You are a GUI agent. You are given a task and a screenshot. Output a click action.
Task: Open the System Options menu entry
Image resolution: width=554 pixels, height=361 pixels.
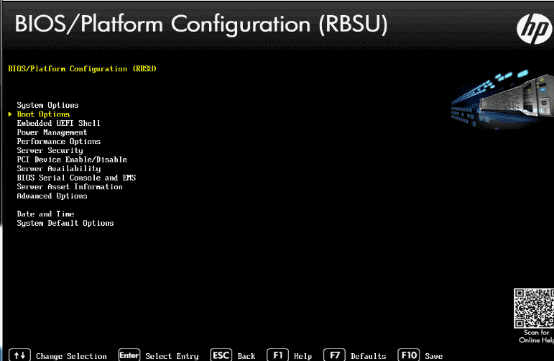[x=48, y=105]
